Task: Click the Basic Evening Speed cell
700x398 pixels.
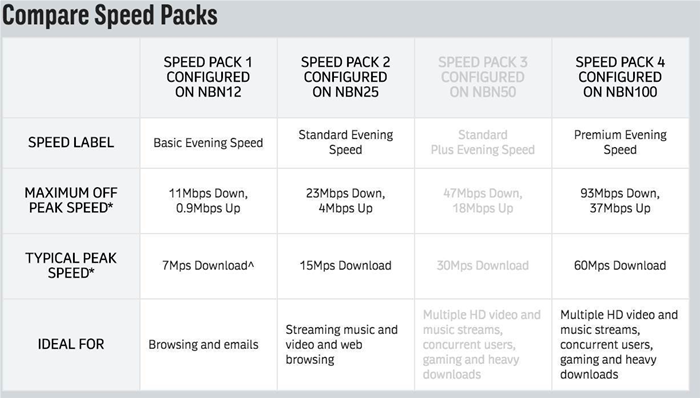Action: coord(208,143)
